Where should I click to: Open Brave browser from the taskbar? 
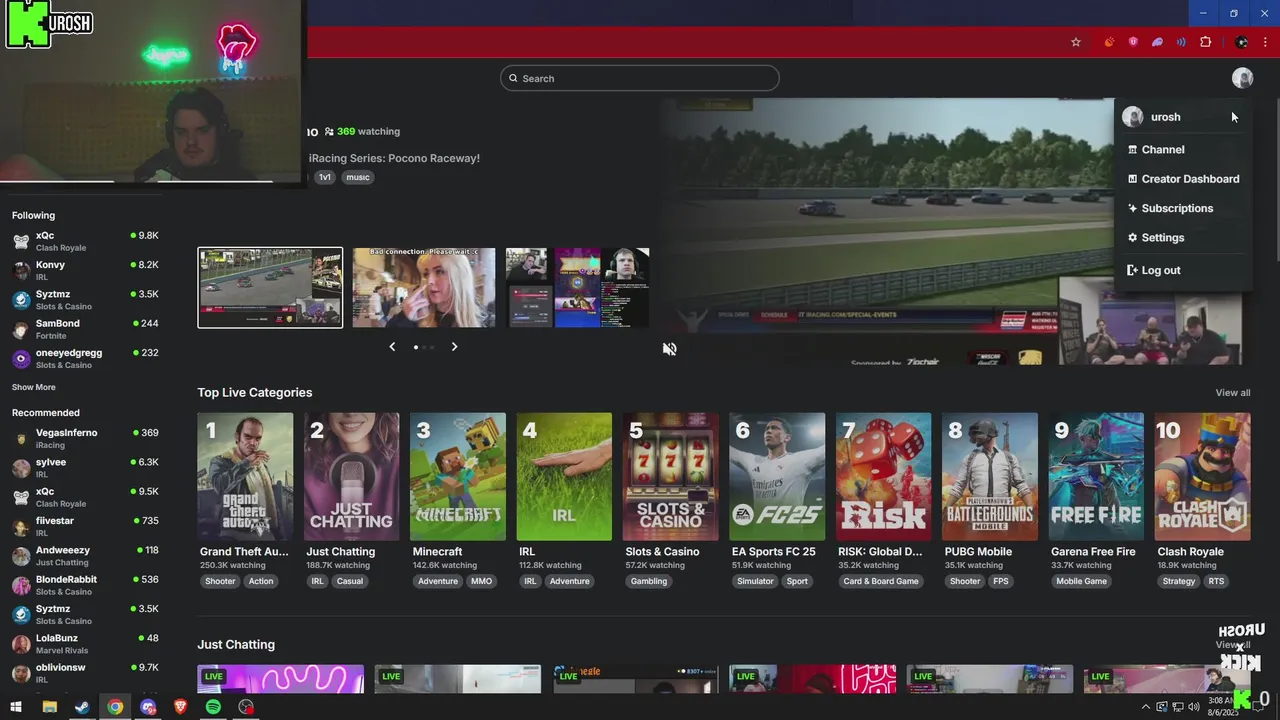pos(181,707)
